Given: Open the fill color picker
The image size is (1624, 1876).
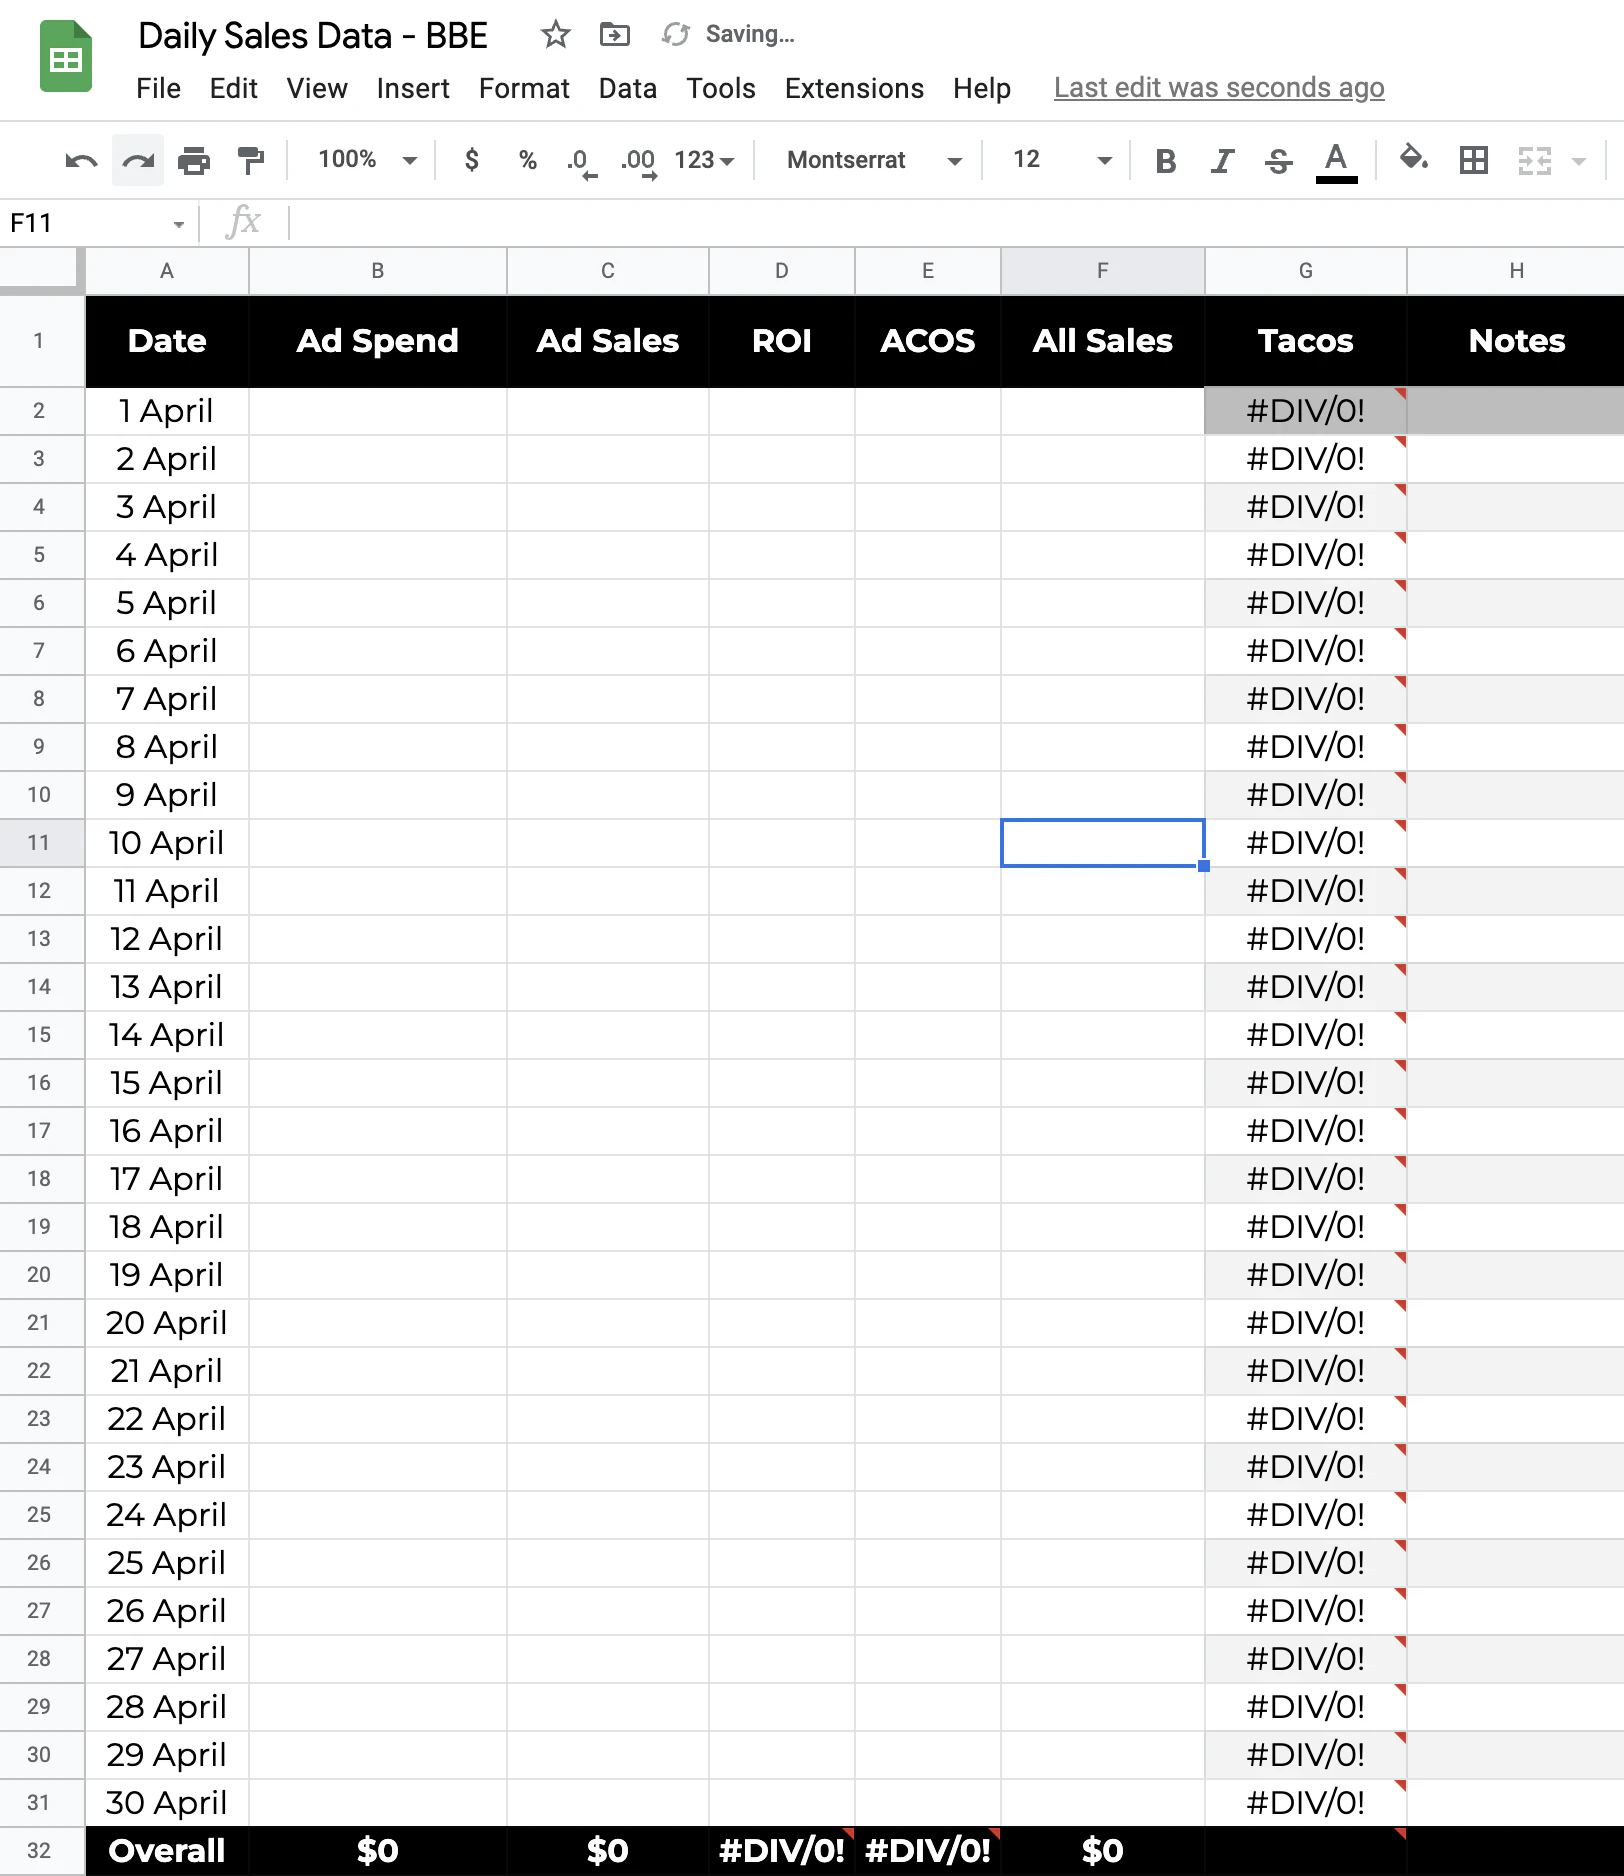Looking at the screenshot, I should (1413, 158).
